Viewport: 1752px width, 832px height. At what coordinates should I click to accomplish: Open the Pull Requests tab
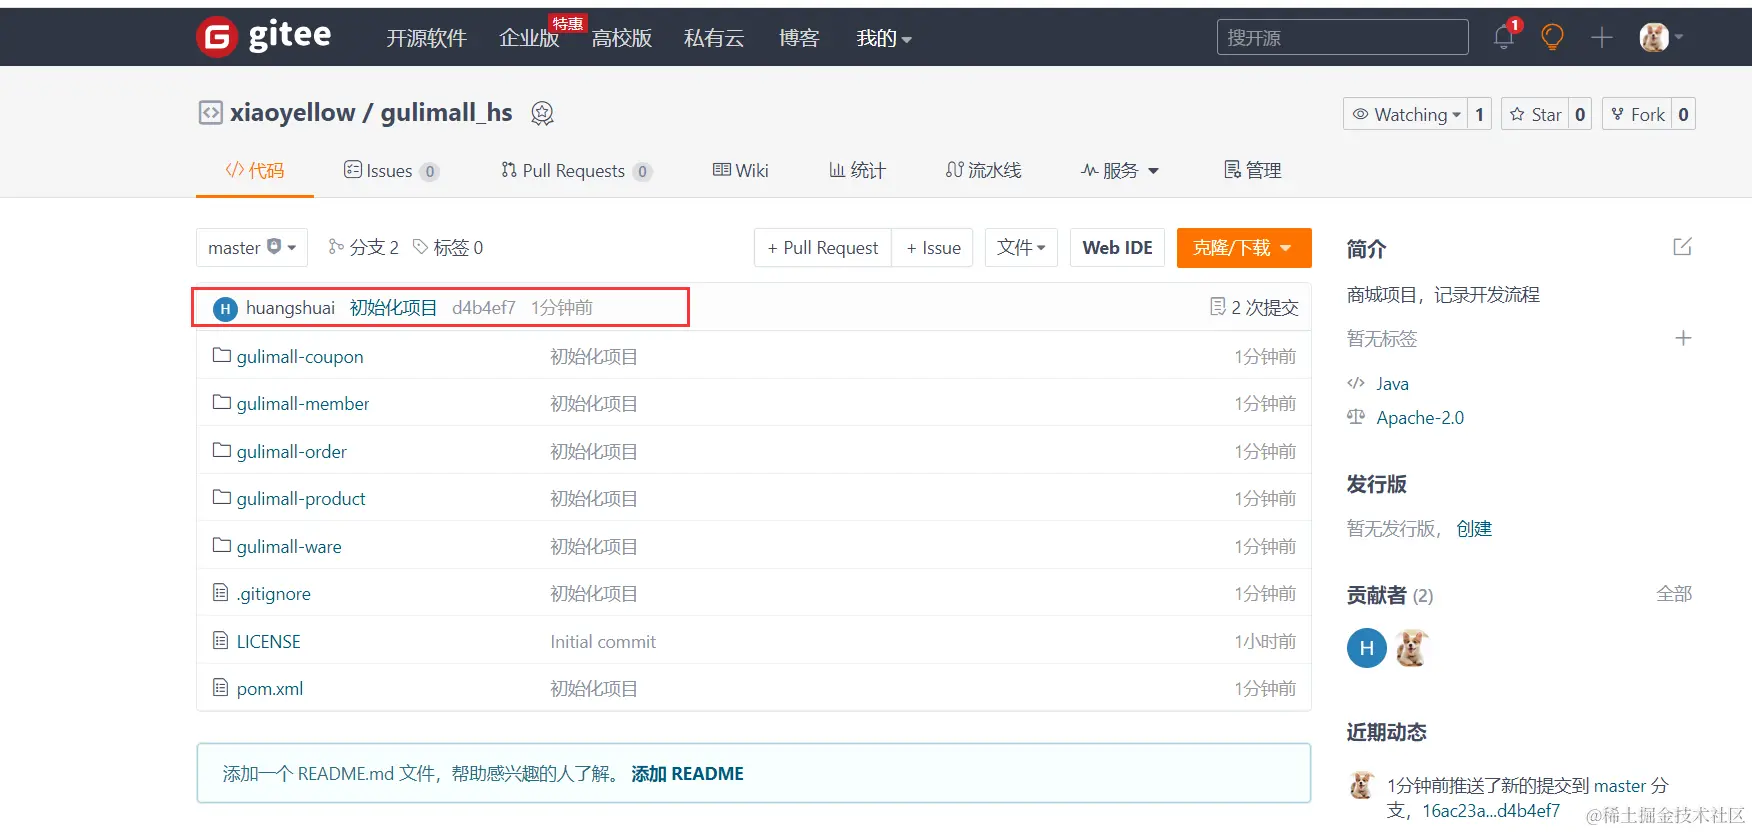click(576, 170)
